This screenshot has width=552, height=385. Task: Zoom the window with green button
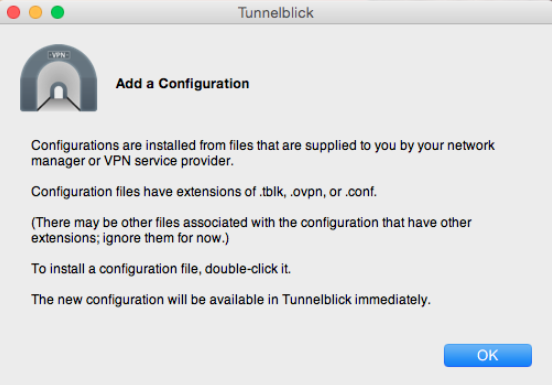(x=57, y=12)
